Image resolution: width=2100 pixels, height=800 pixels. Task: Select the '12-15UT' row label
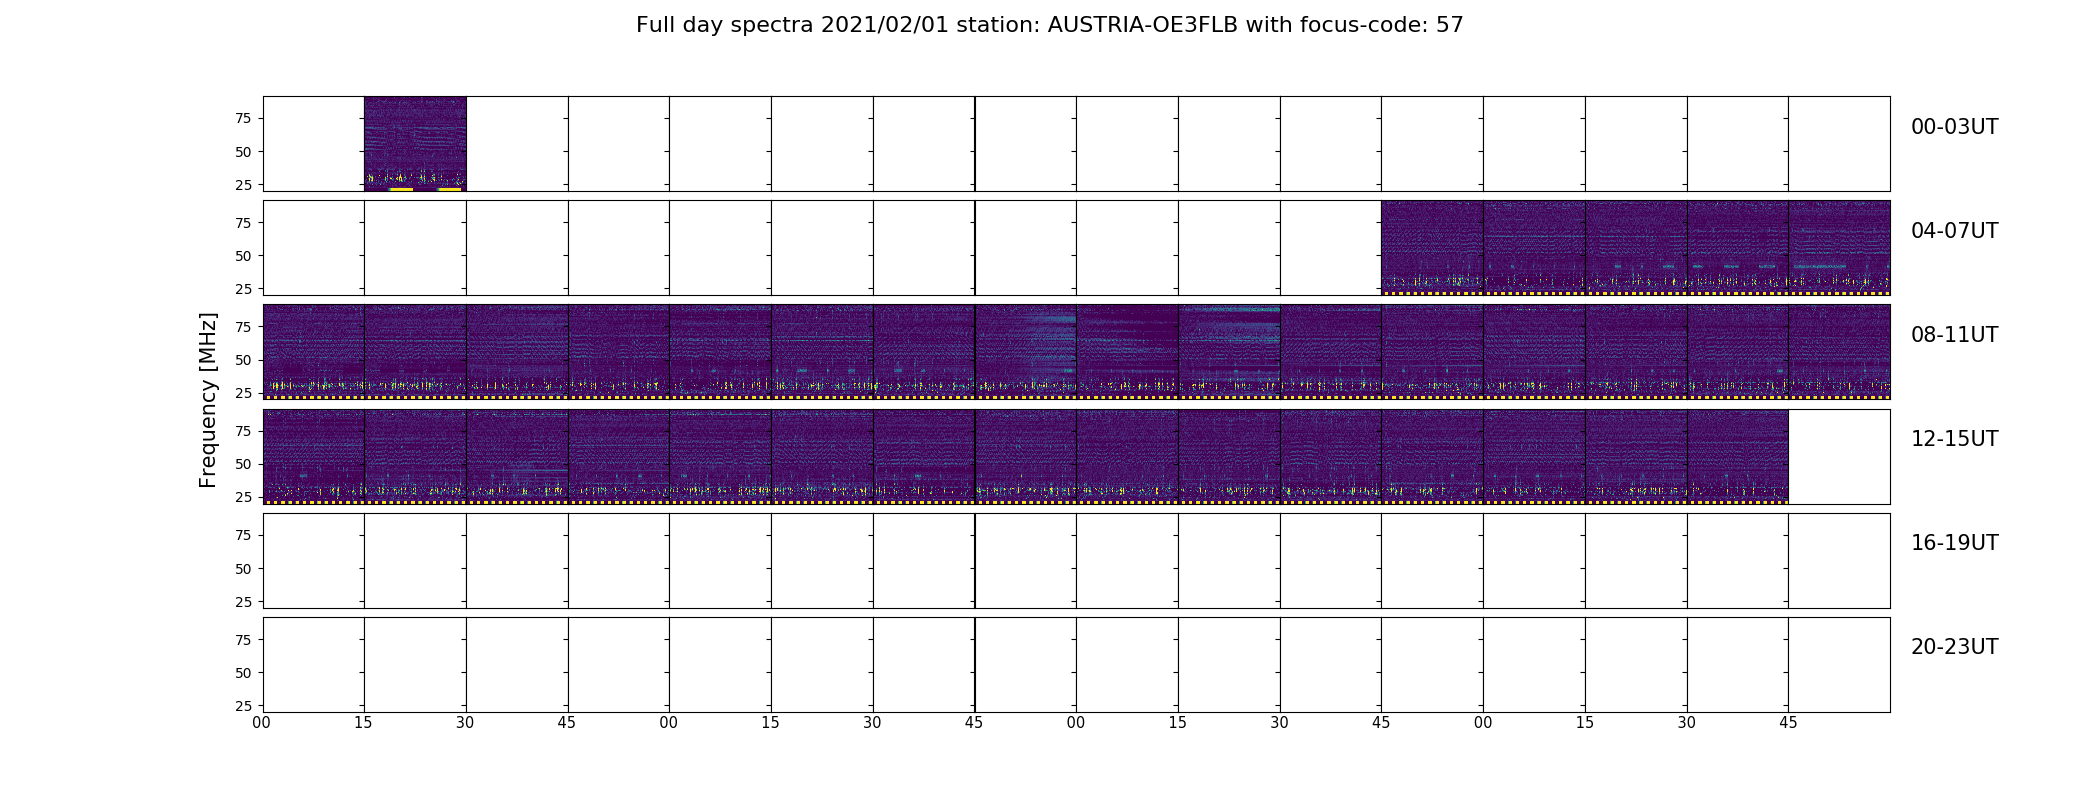[x=1954, y=439]
